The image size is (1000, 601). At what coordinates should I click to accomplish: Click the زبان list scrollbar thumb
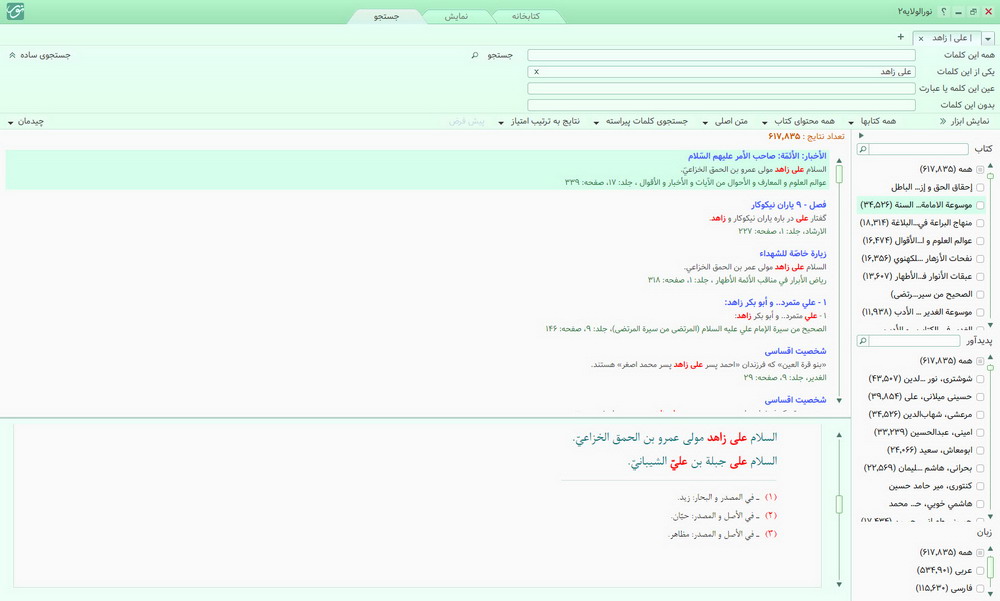click(990, 567)
